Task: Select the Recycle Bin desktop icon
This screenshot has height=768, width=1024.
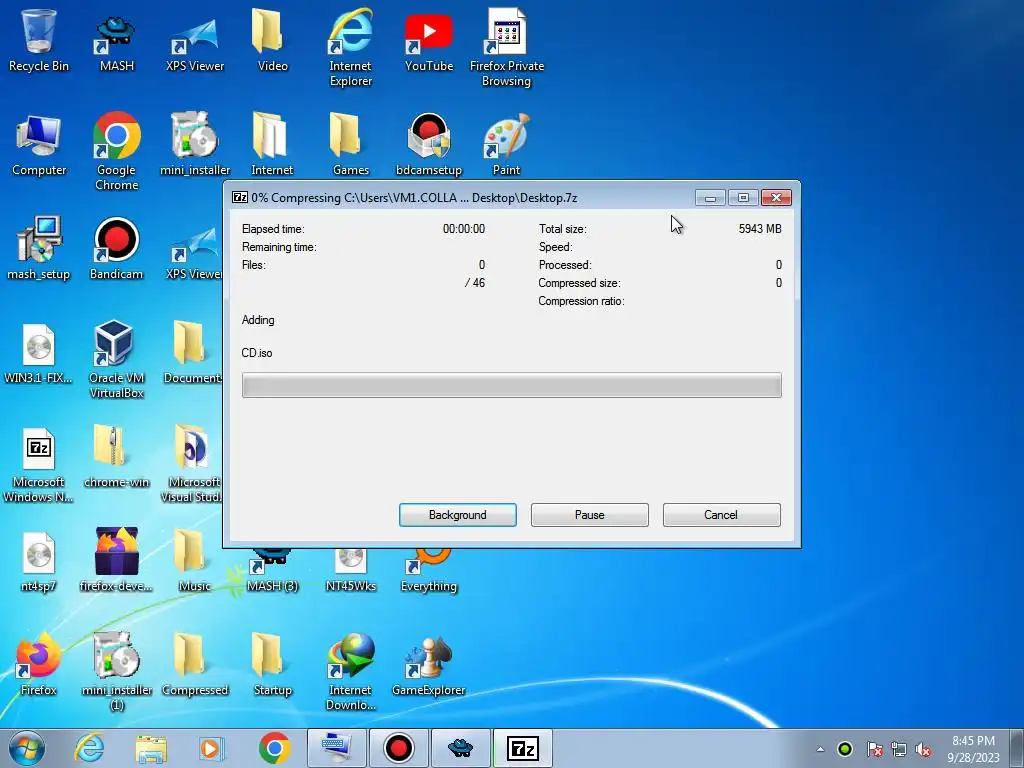Action: pos(39,39)
